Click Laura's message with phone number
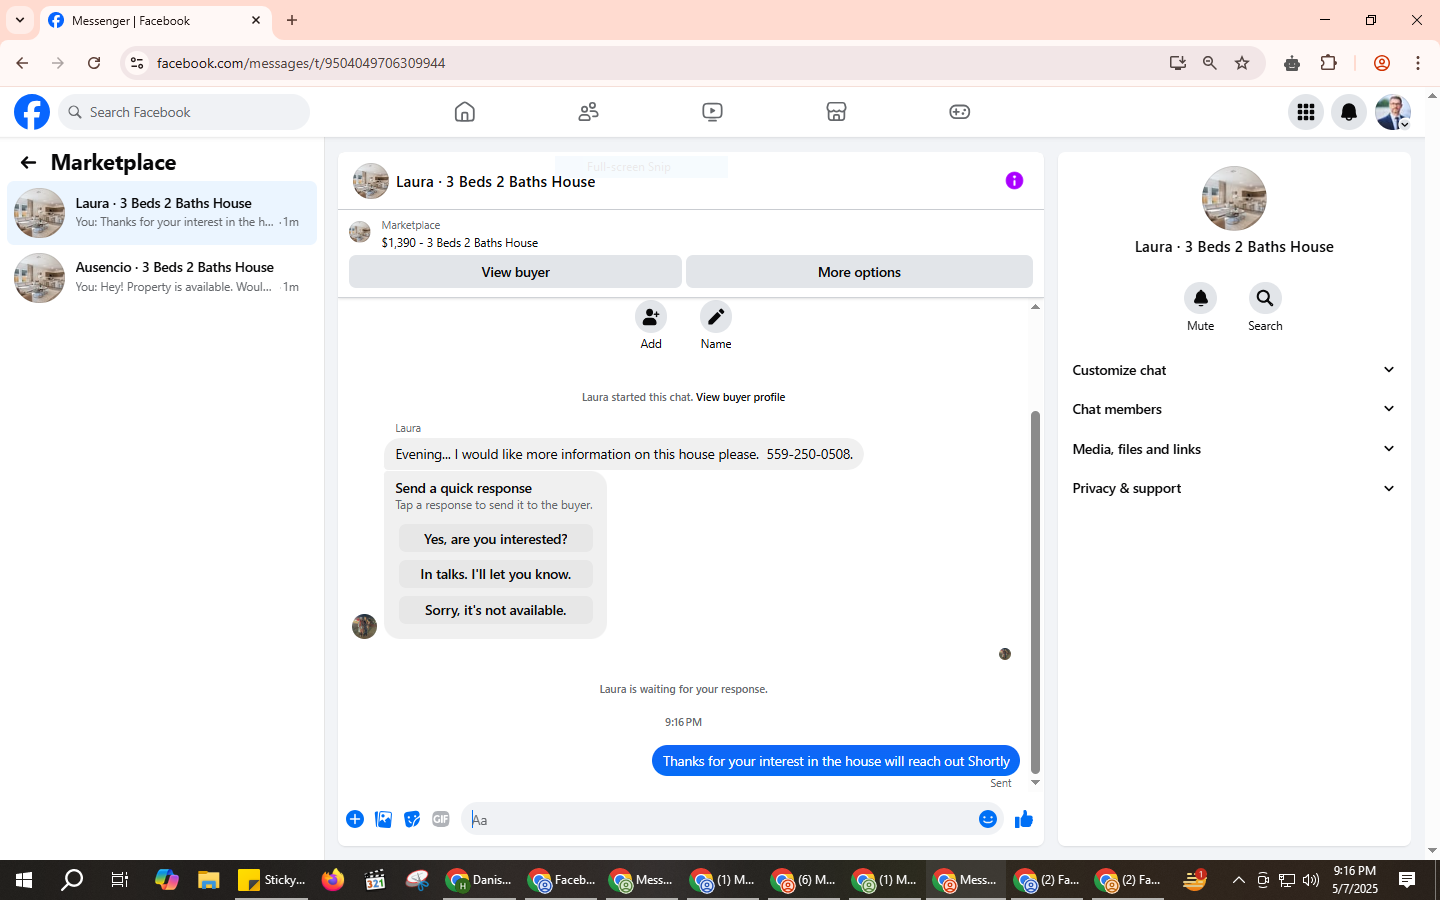The height and width of the screenshot is (900, 1440). (624, 454)
